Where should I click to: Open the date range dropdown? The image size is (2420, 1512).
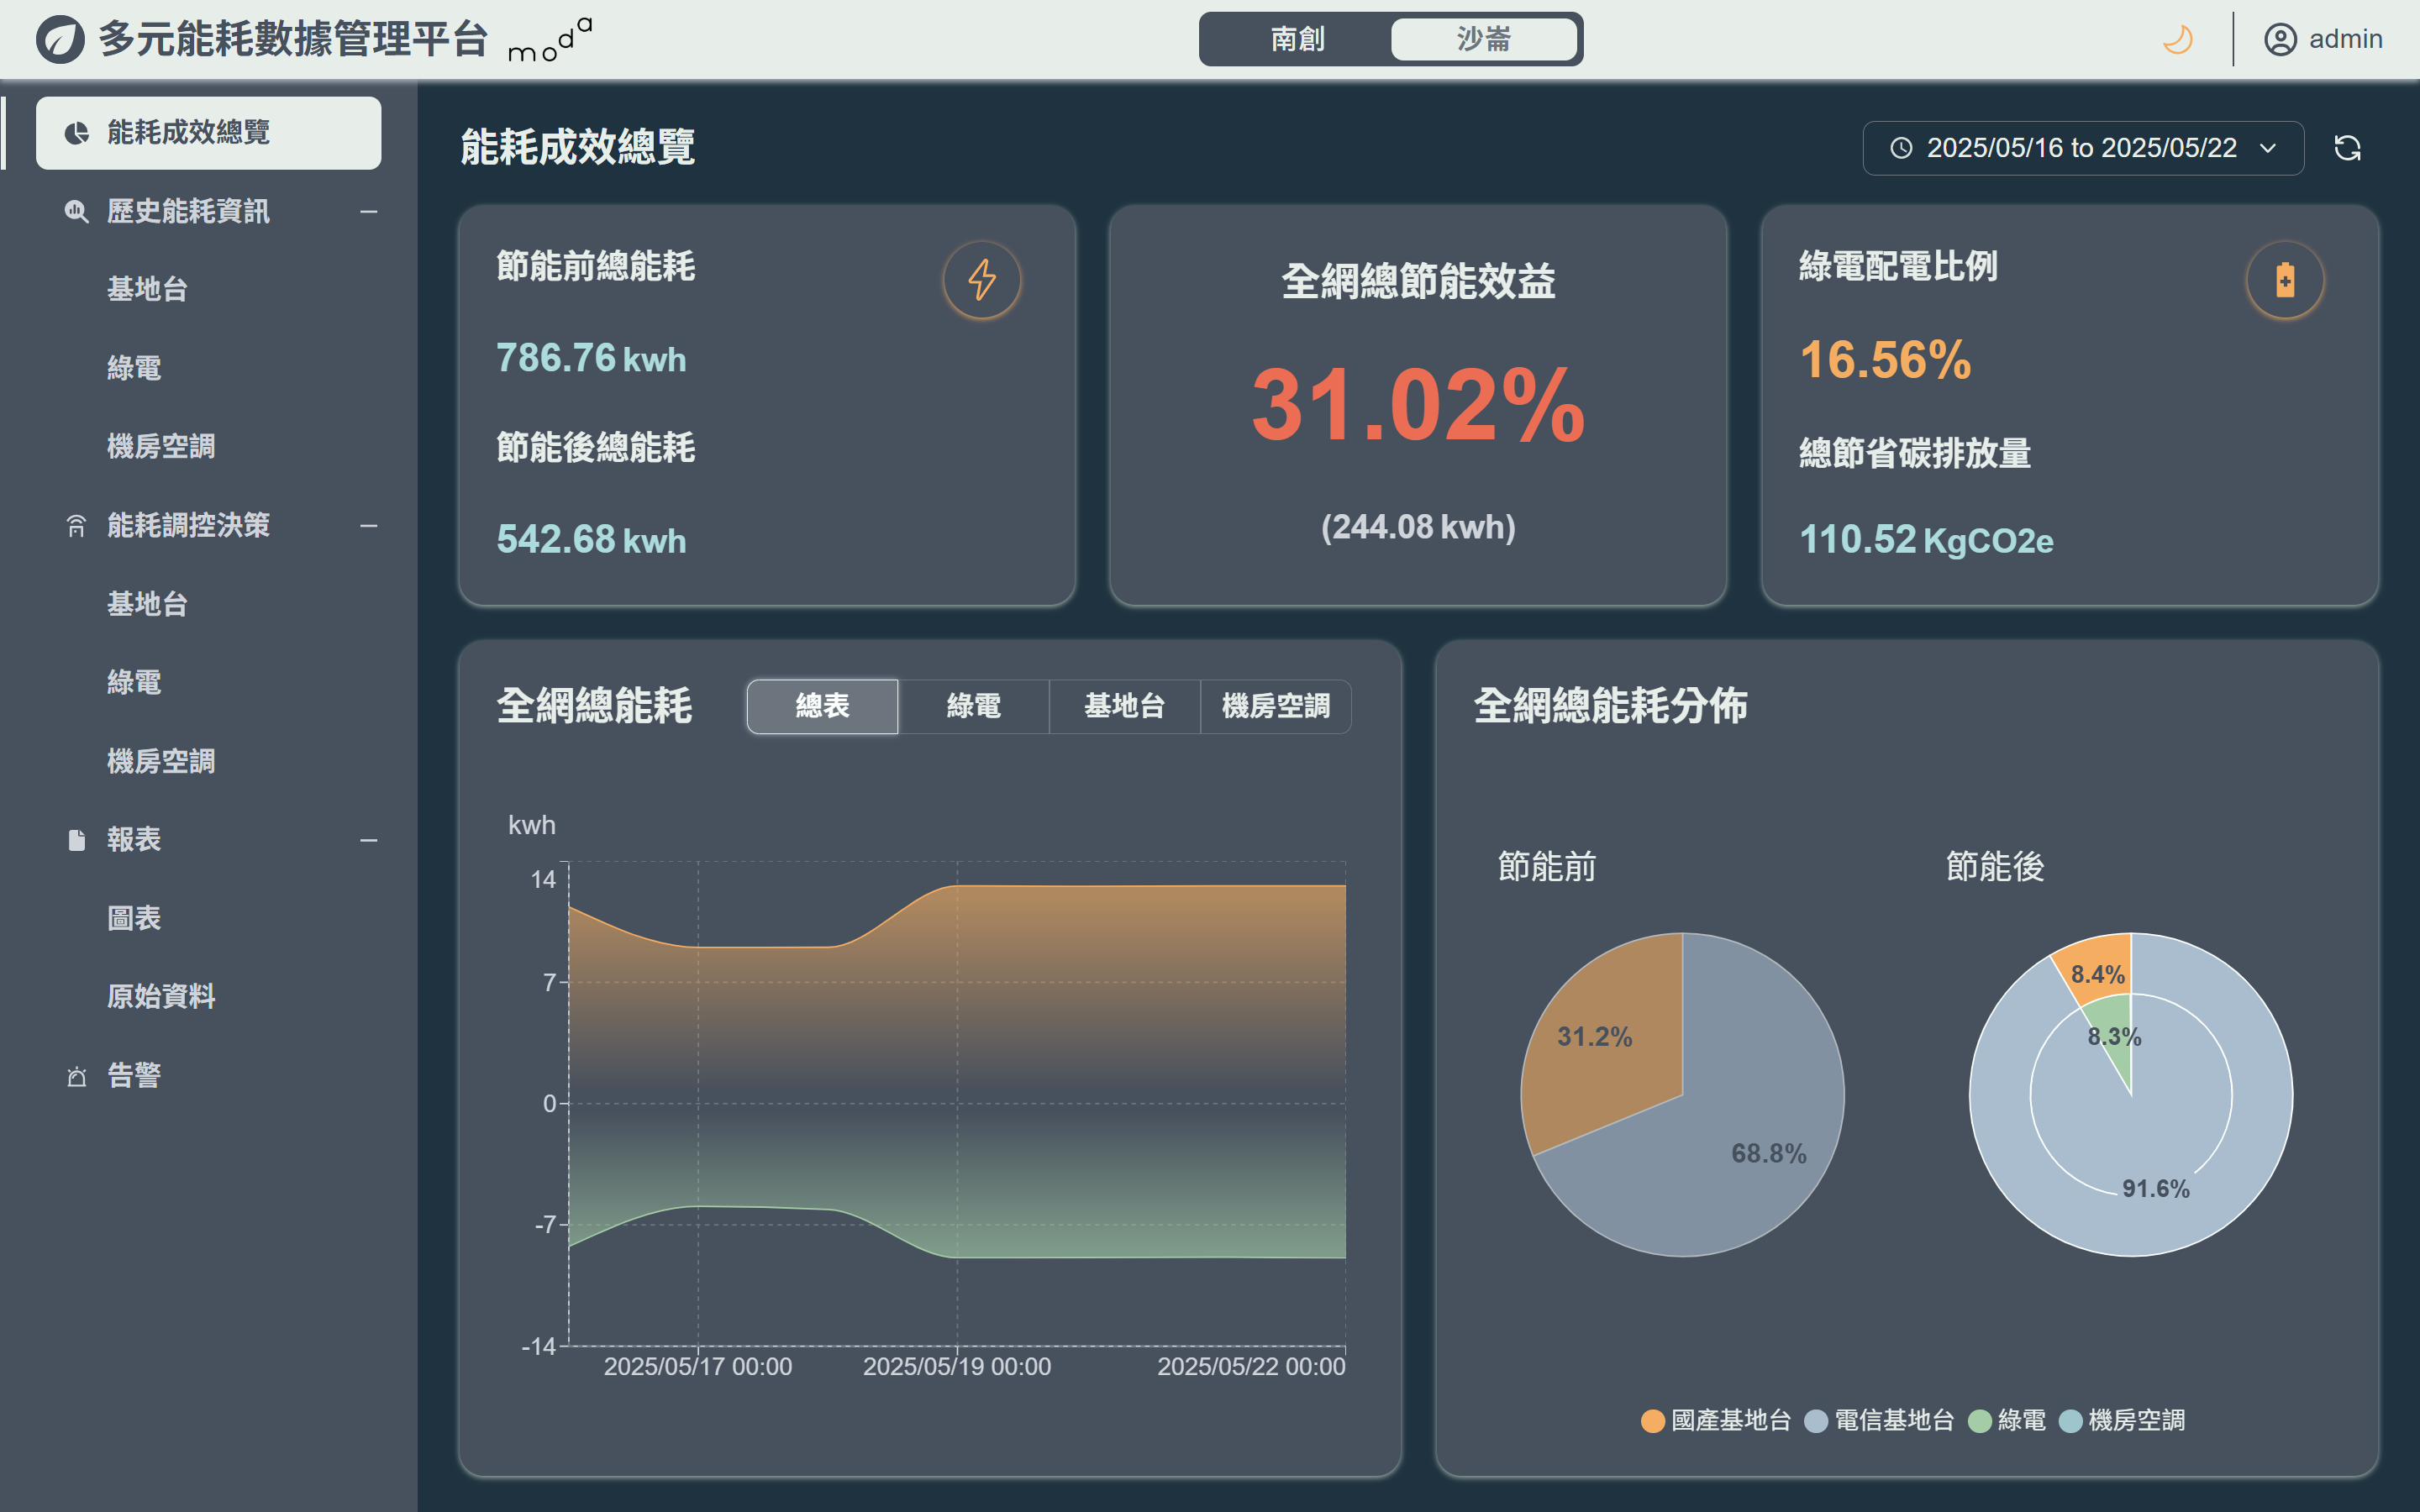pos(2267,148)
